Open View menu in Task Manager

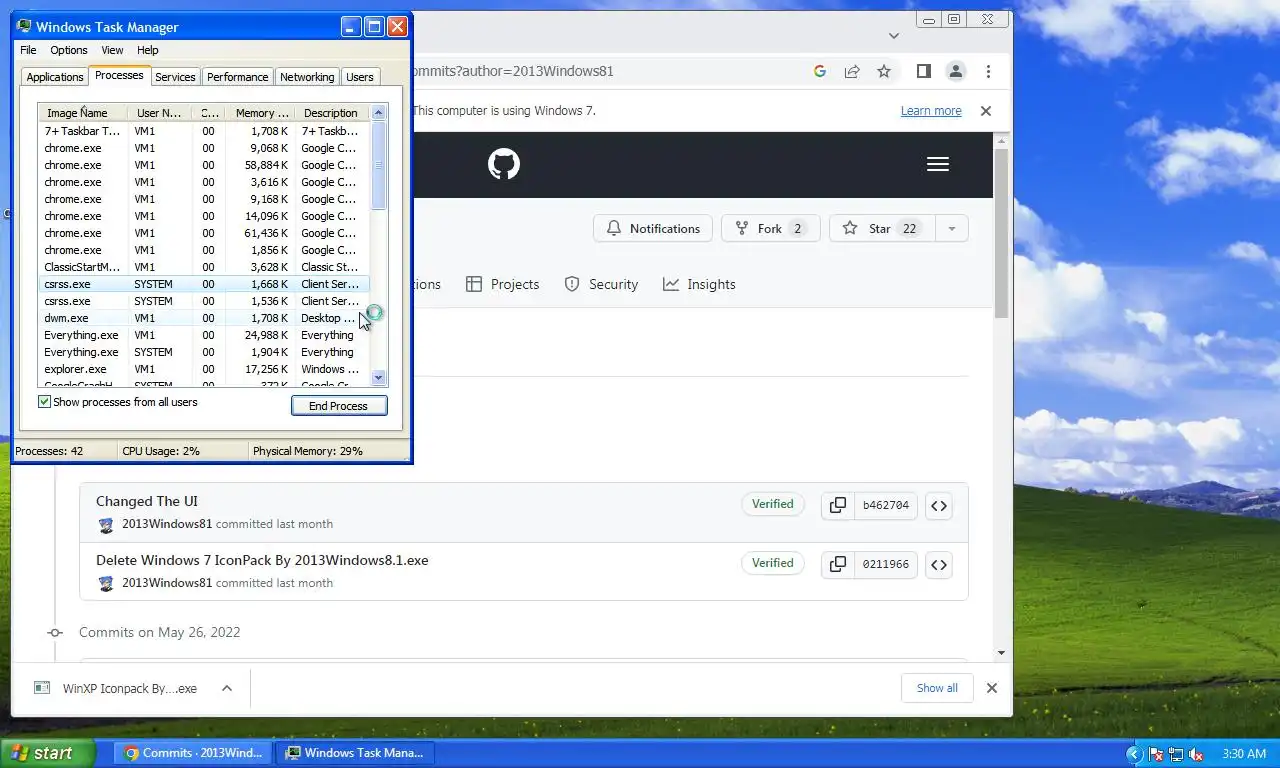click(x=112, y=50)
